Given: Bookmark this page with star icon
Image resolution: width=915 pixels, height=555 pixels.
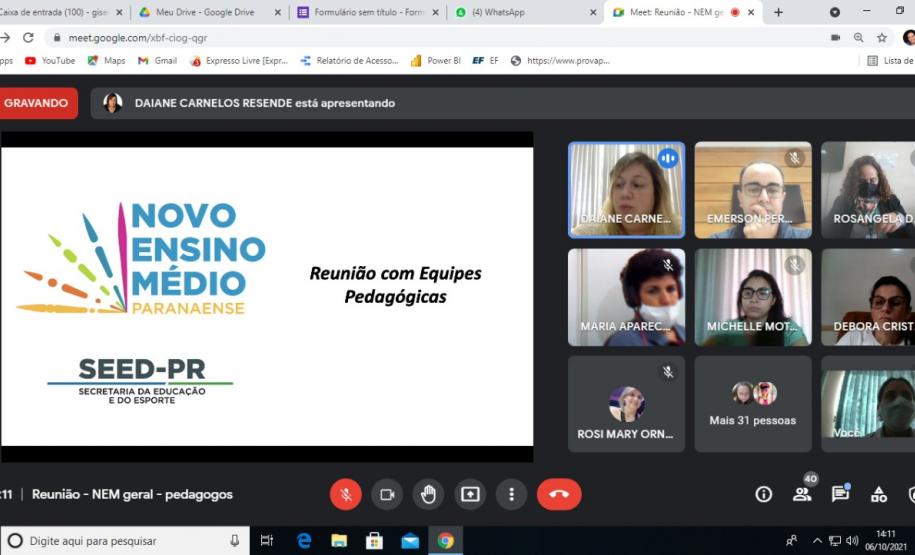Looking at the screenshot, I should pyautogui.click(x=882, y=37).
